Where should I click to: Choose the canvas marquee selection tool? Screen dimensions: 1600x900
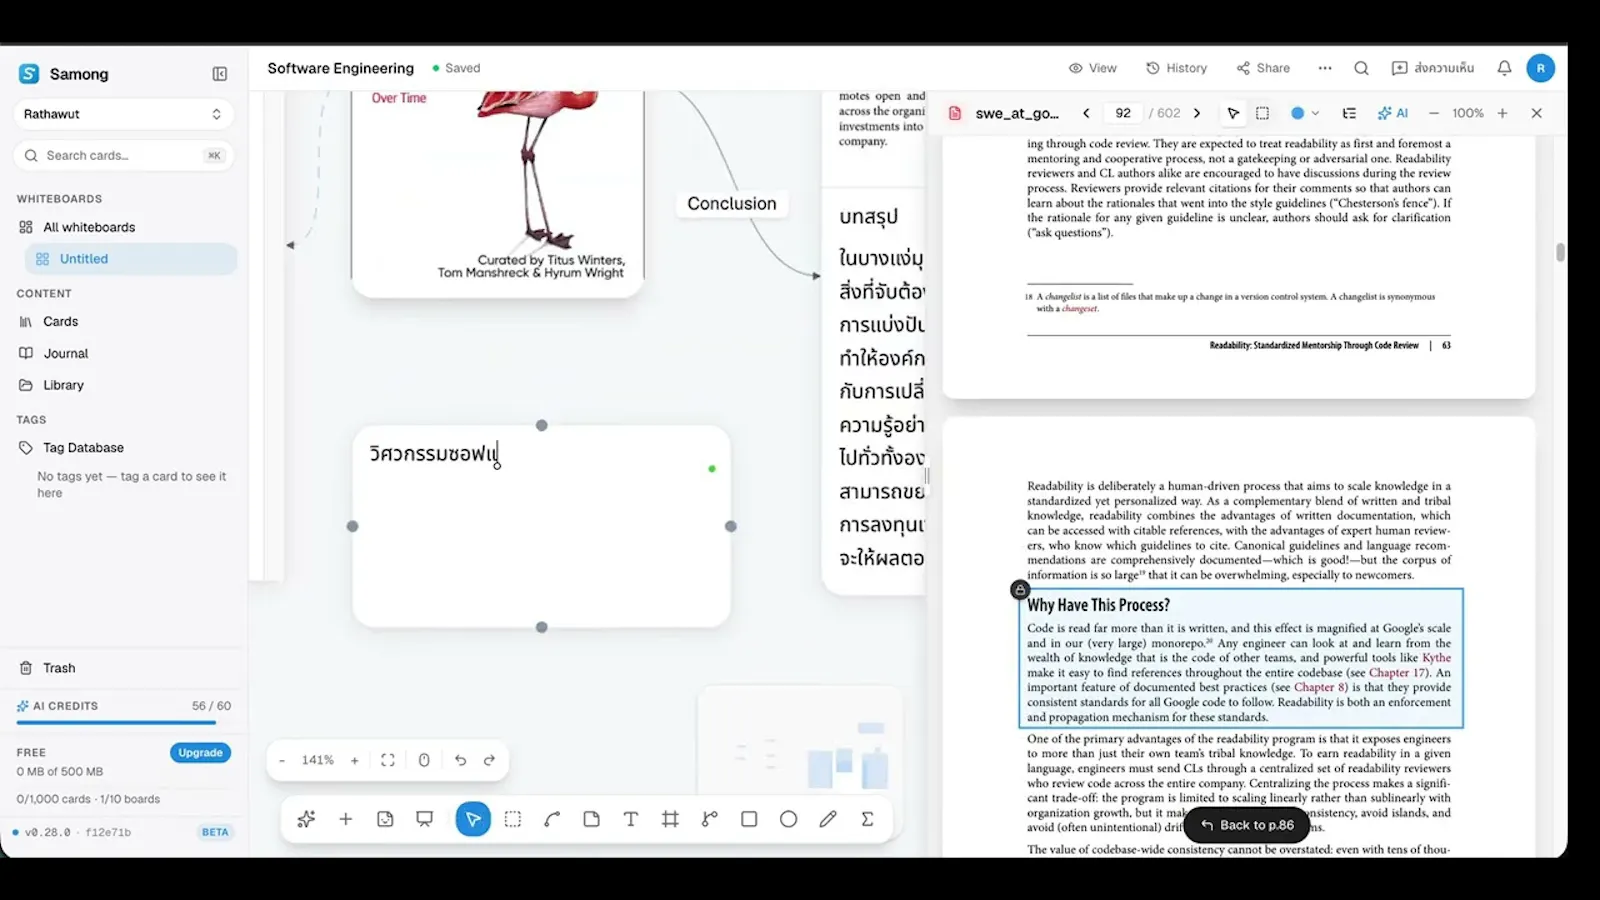(x=513, y=819)
